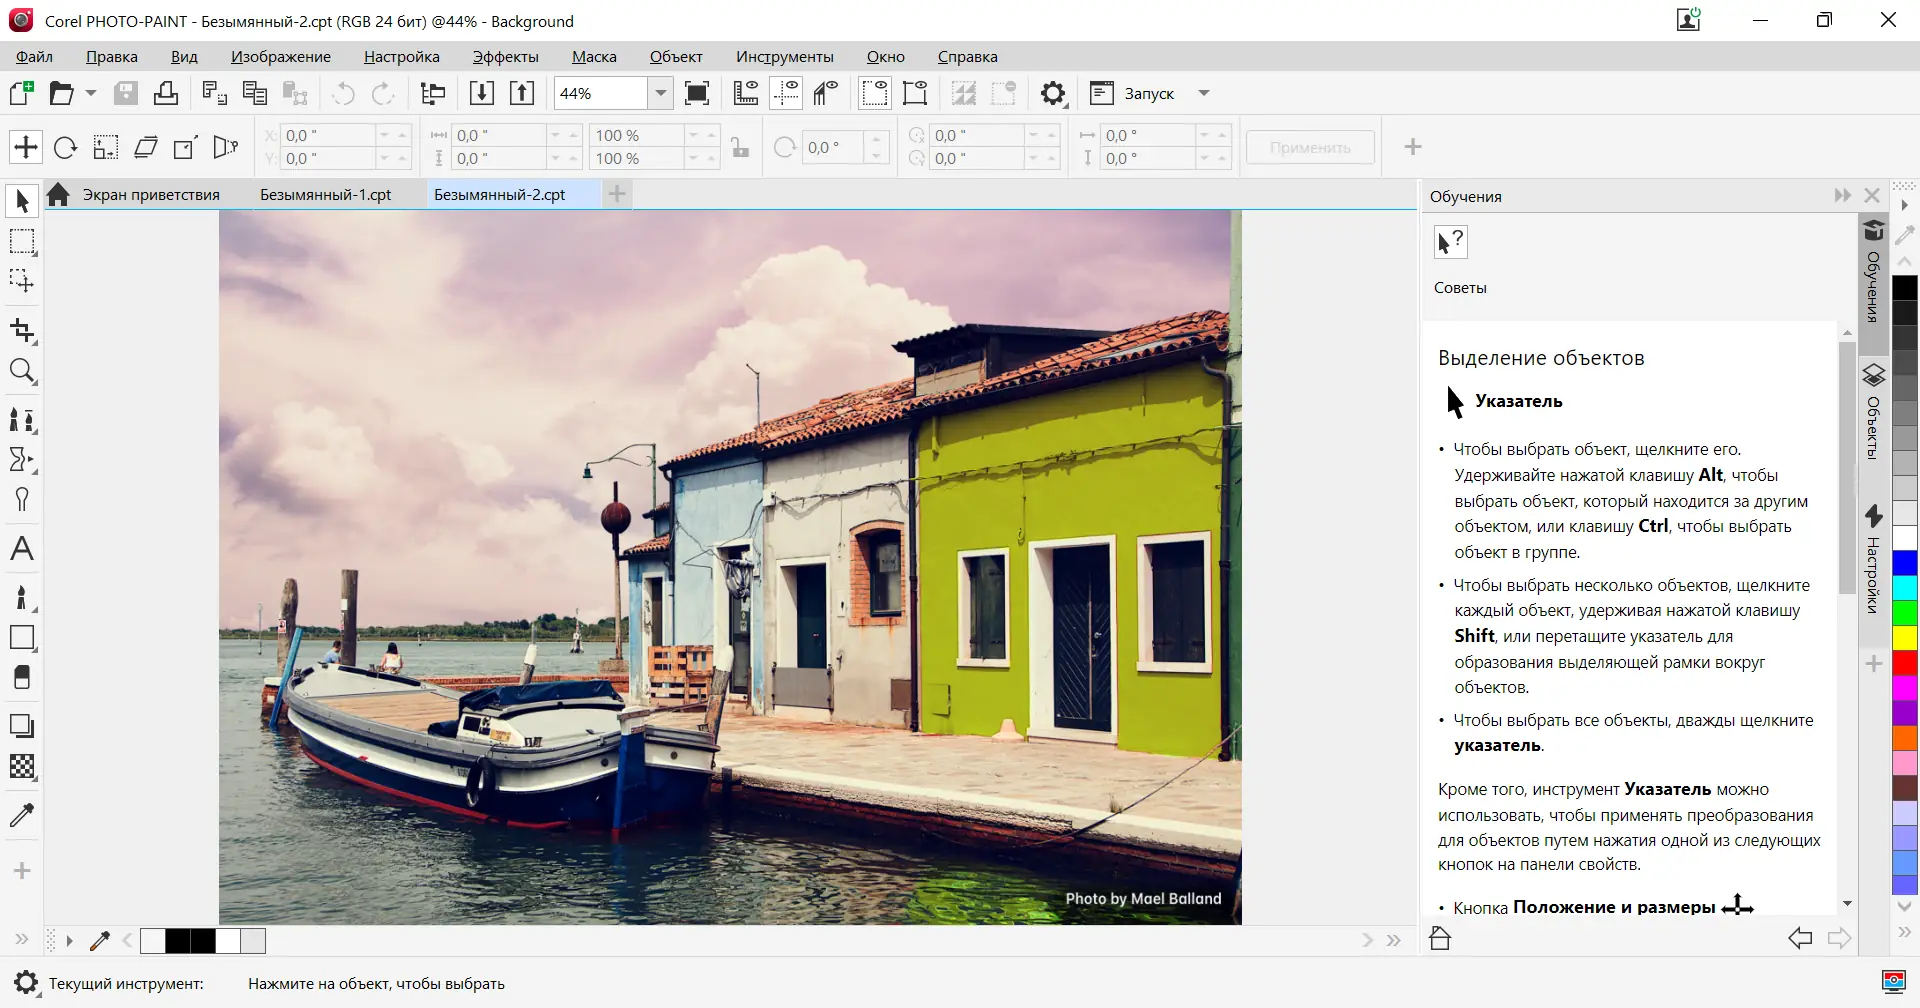Select the Zoom magnifier tool
This screenshot has width=1920, height=1008.
click(x=22, y=372)
